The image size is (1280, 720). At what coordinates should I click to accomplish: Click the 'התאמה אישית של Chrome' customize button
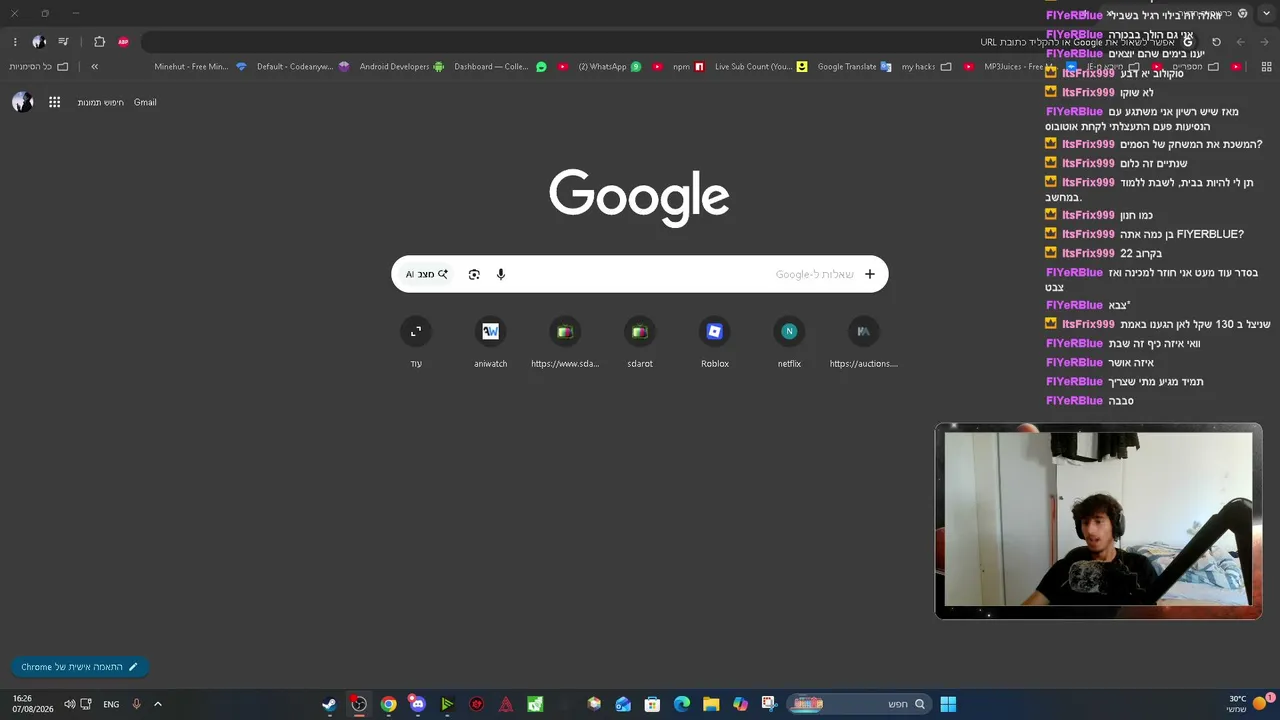(79, 667)
